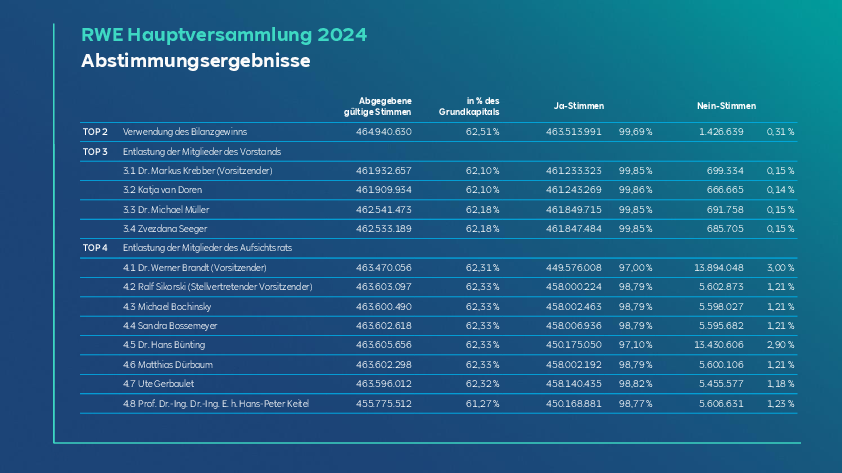Click '4.1 Dr. Werner Brandt (Vorsitzender)'
Image resolution: width=842 pixels, height=473 pixels.
(194, 268)
